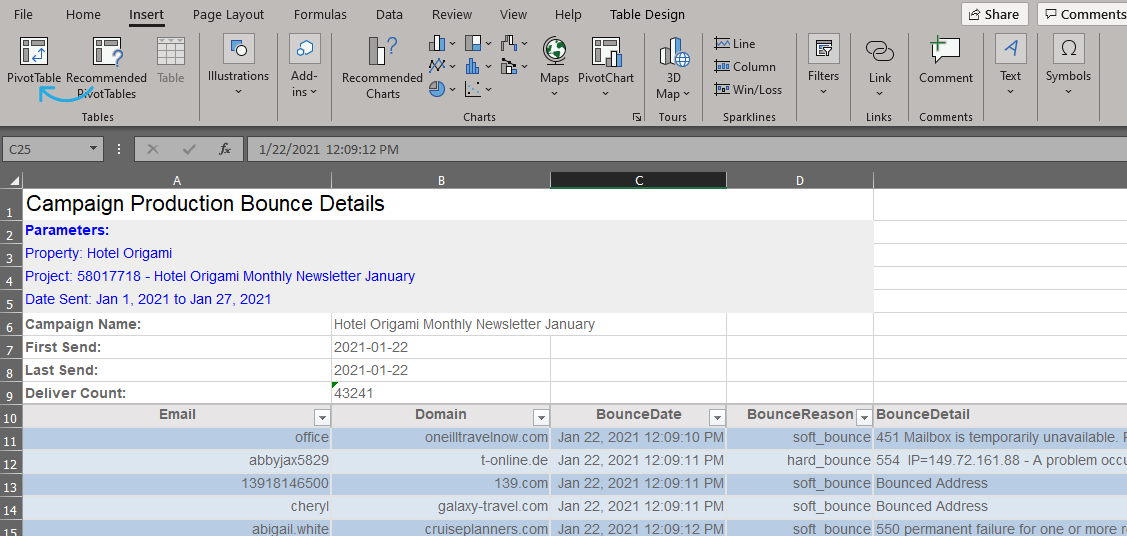1127x536 pixels.
Task: Open the Symbols menu
Action: (x=1068, y=67)
